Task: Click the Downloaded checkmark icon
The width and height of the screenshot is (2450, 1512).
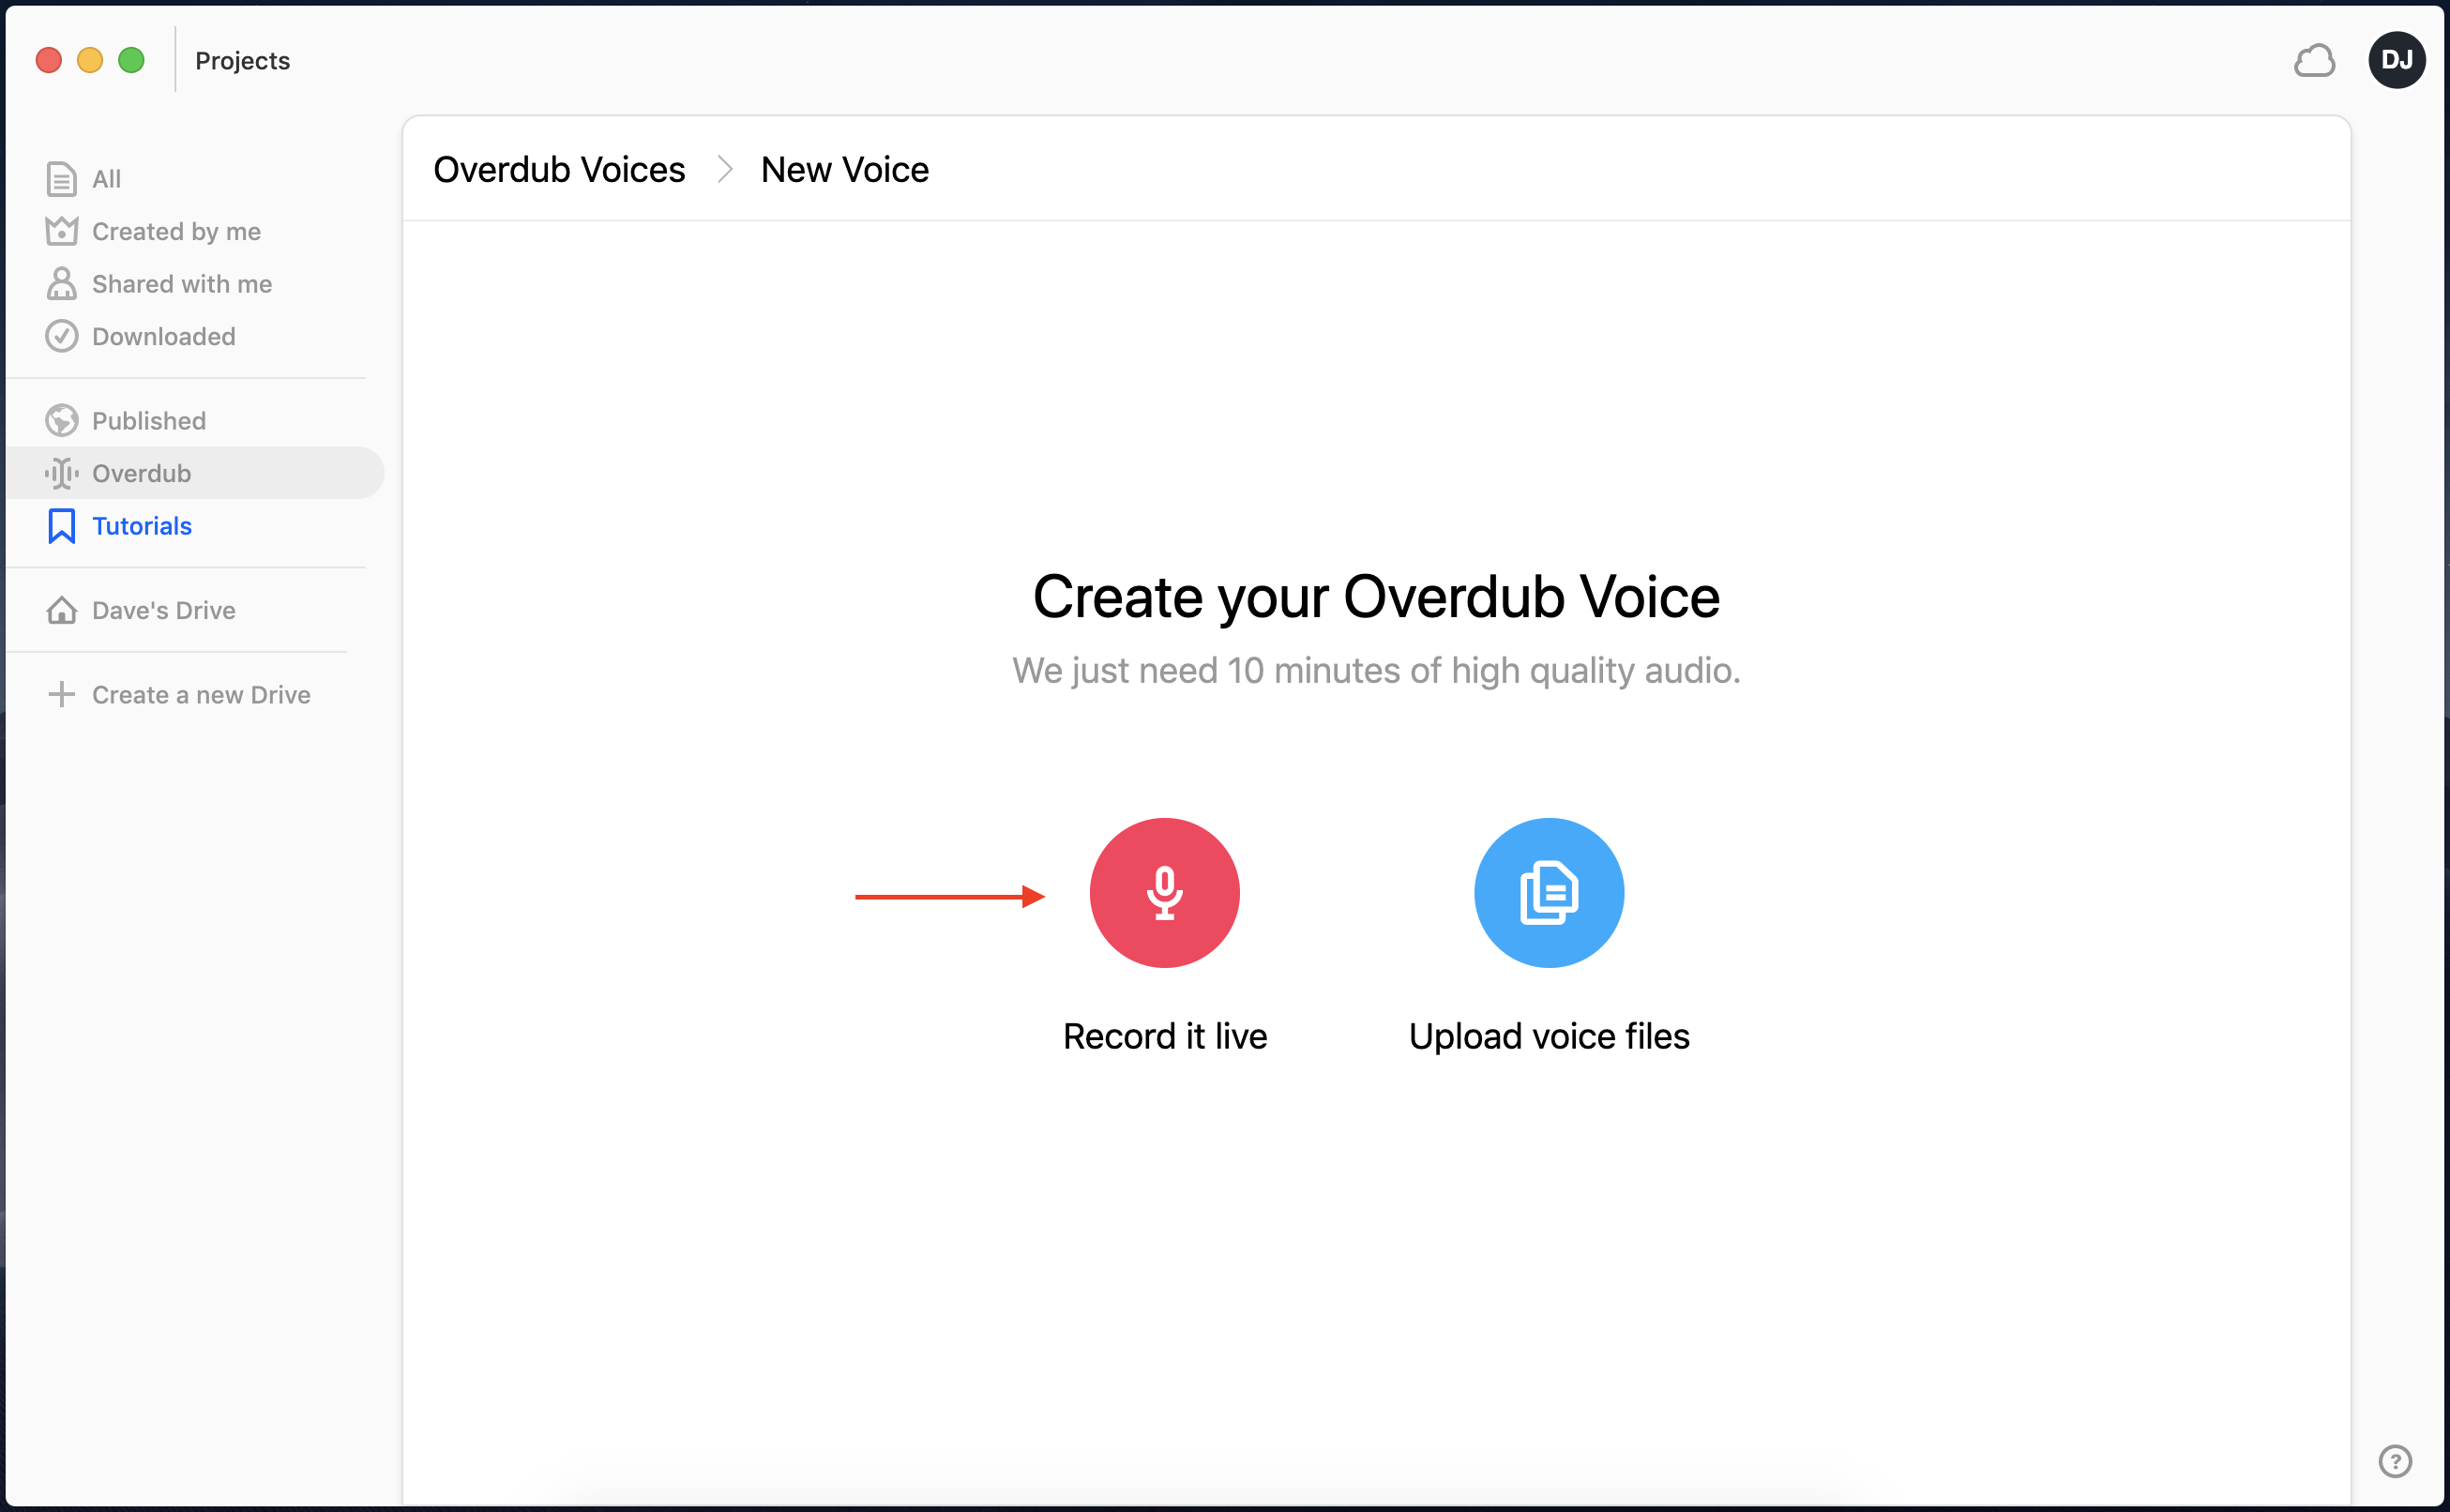Action: click(x=61, y=336)
